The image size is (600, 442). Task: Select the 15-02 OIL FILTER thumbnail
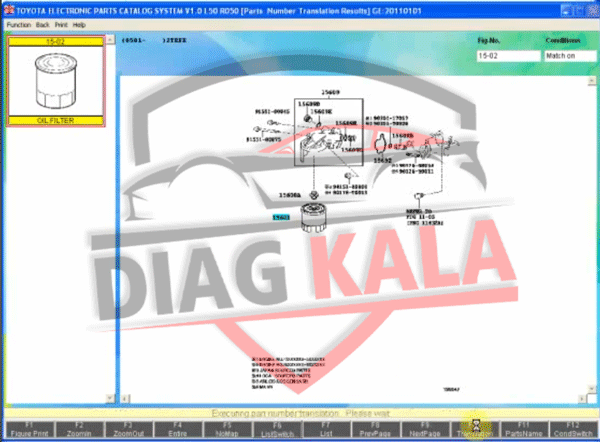(56, 81)
